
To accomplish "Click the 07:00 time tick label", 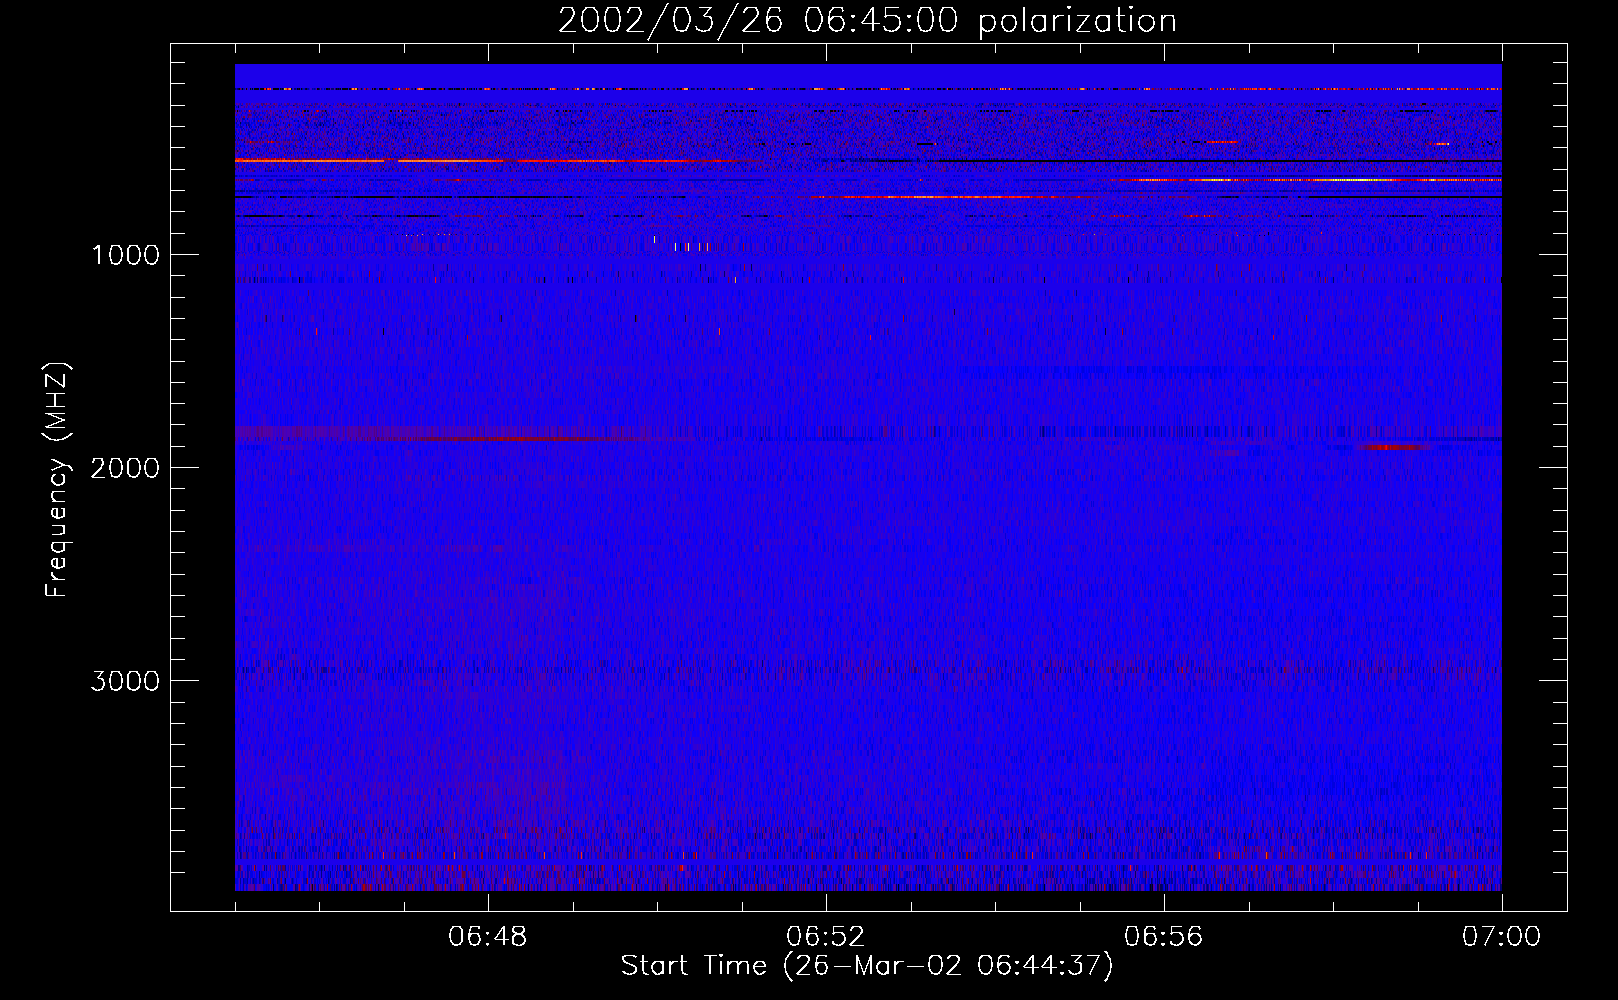I will pyautogui.click(x=1501, y=937).
